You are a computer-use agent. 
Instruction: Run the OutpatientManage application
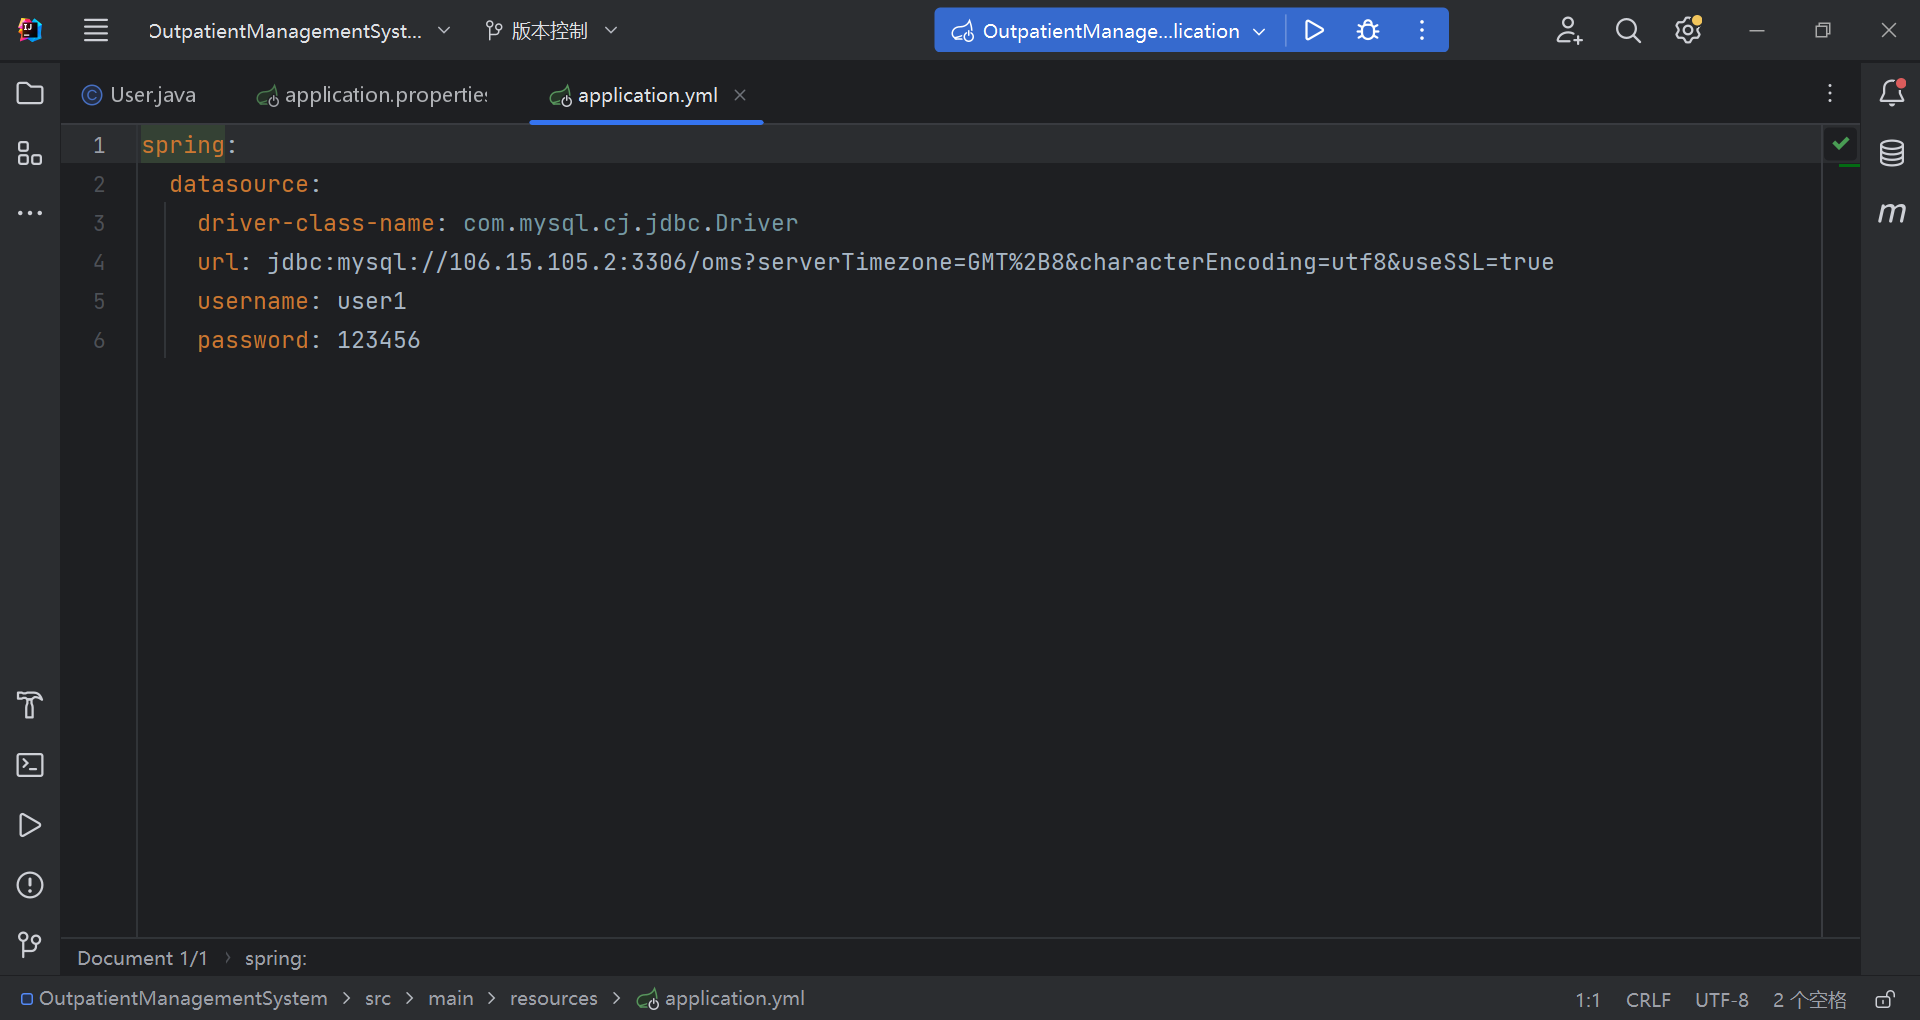click(1314, 30)
